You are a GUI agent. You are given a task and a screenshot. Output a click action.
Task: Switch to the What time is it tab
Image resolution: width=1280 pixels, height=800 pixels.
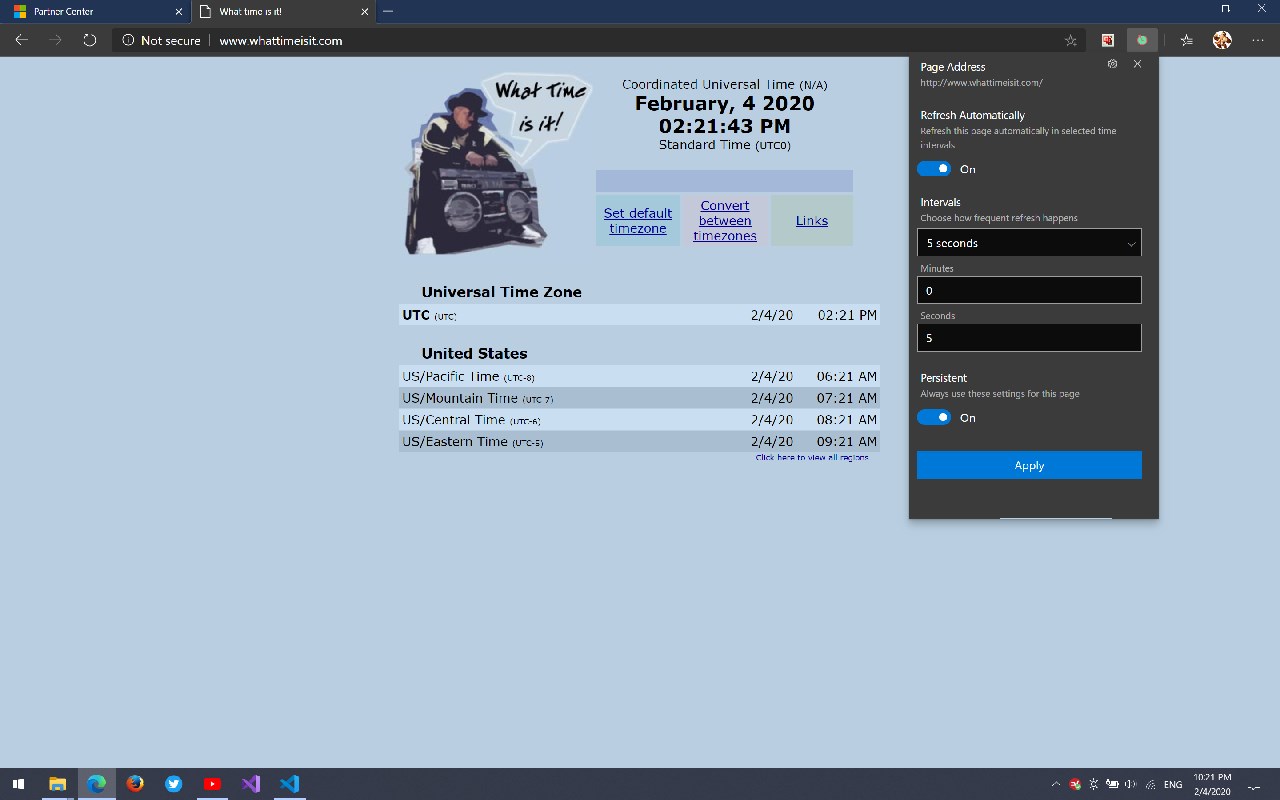tap(282, 12)
